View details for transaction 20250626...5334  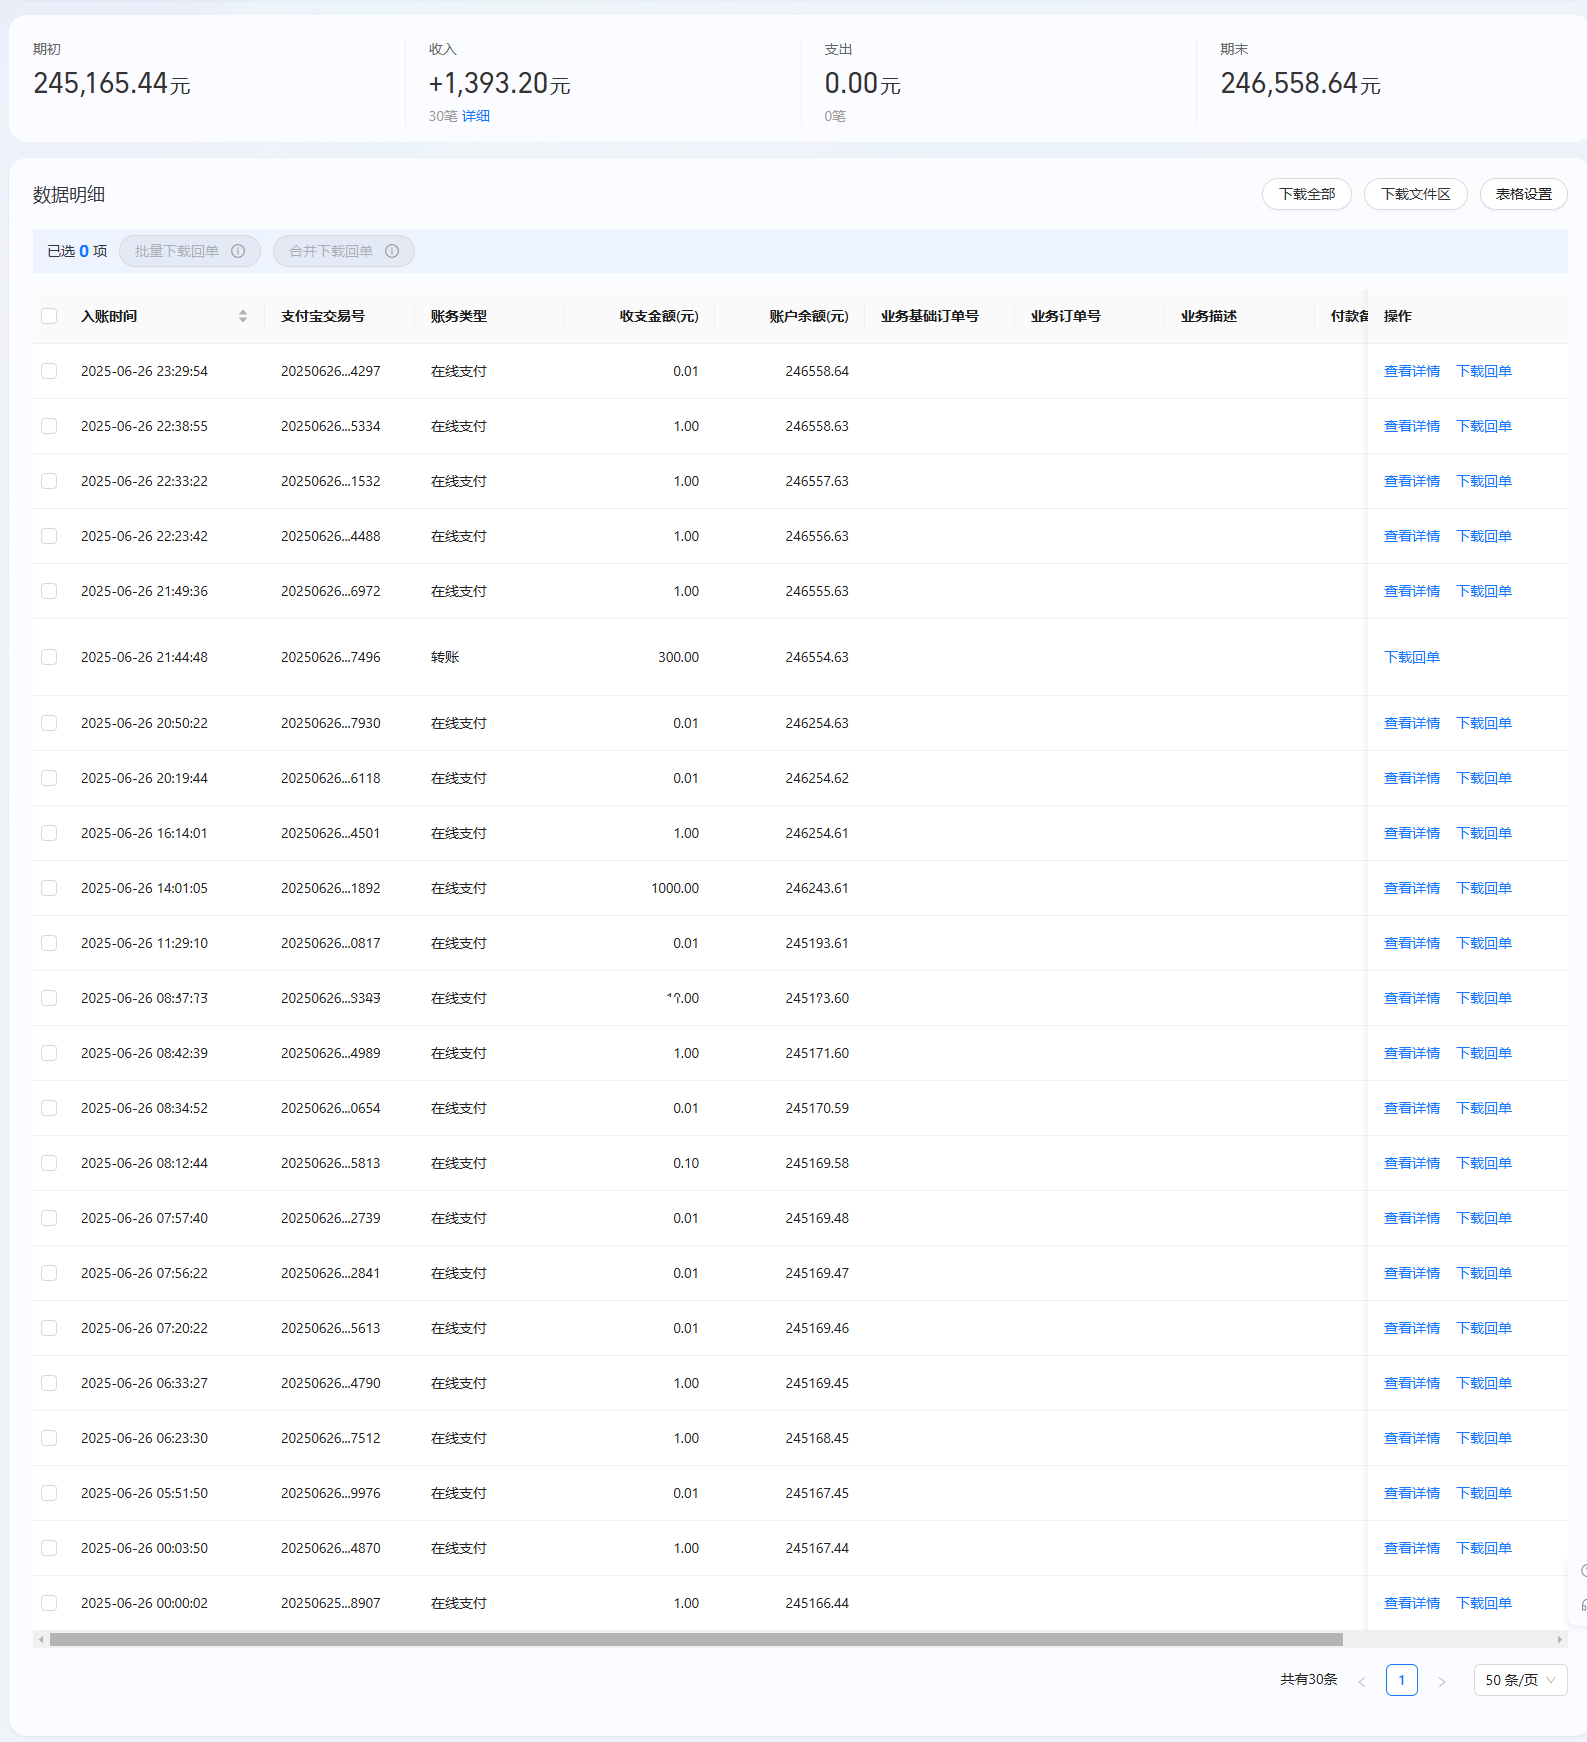(1412, 426)
